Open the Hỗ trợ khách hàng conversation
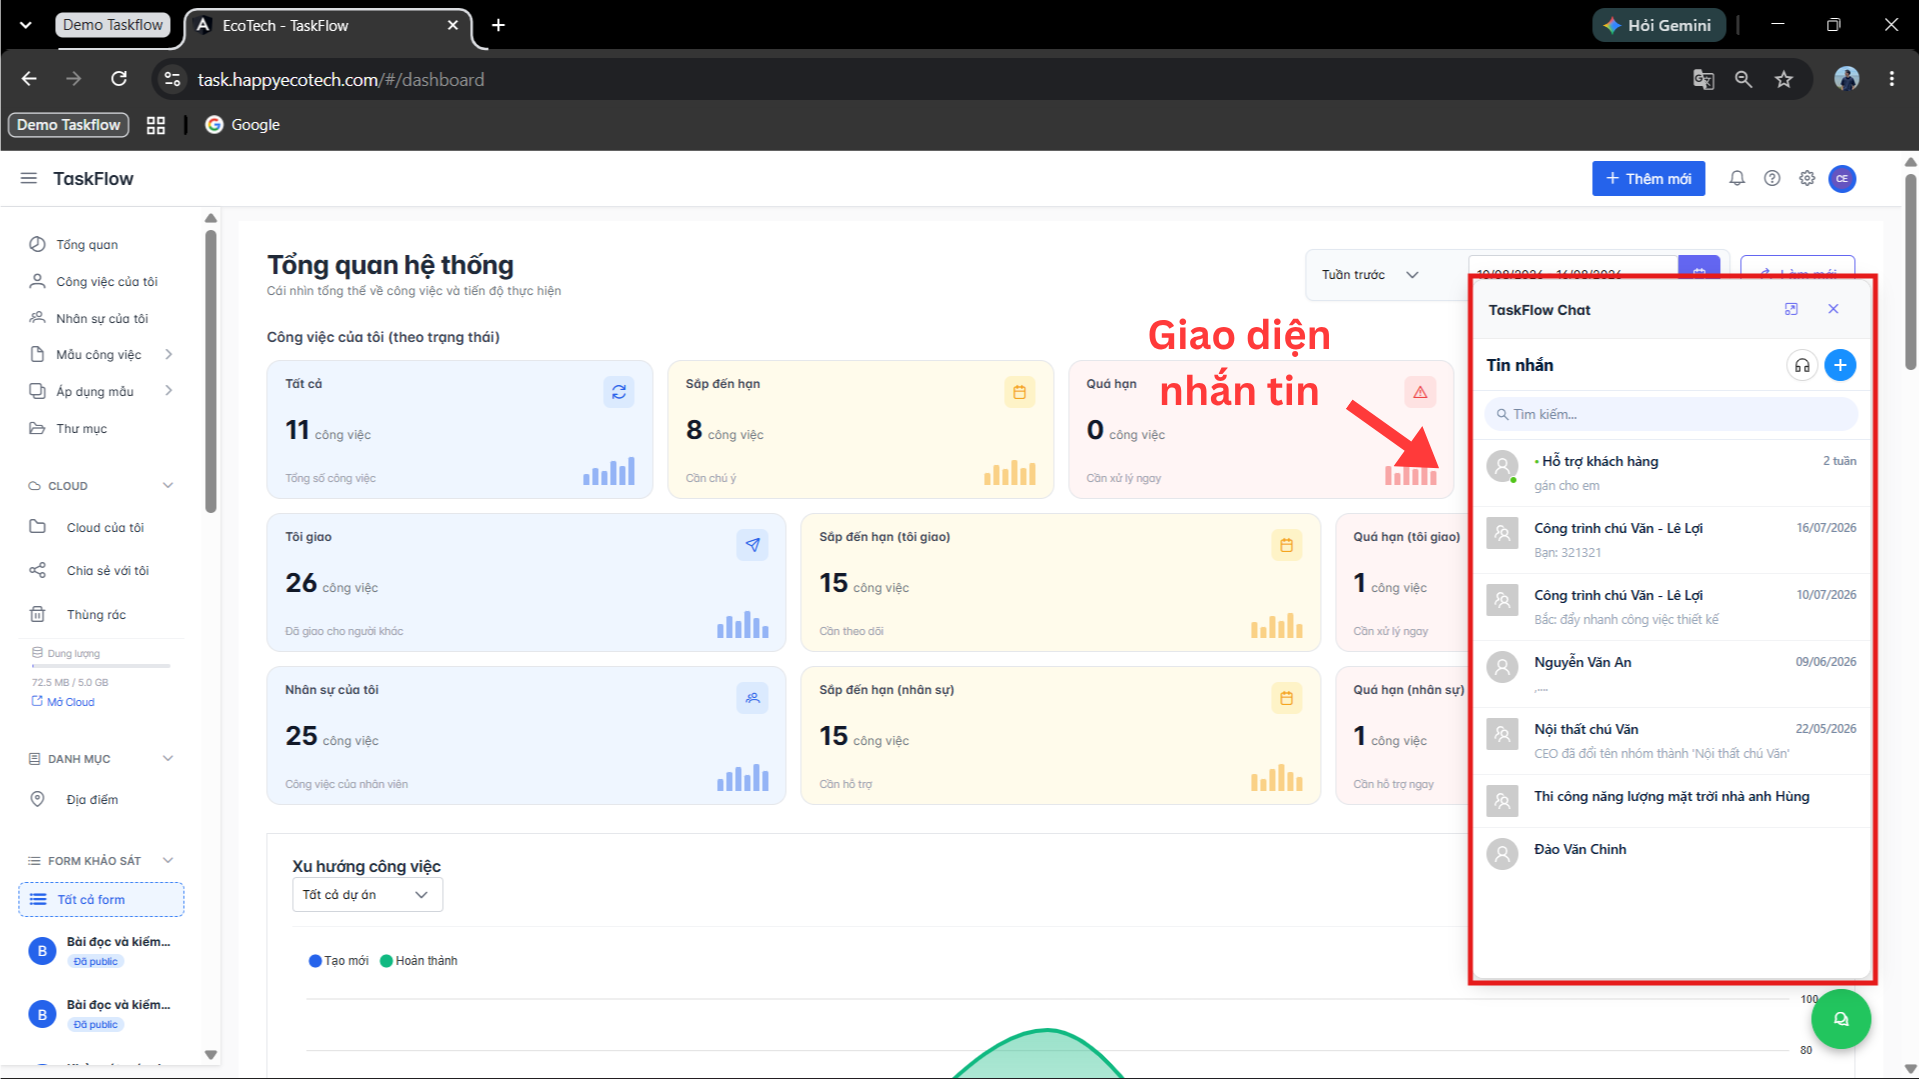Screen dimensions: 1919x1079 click(x=1671, y=473)
